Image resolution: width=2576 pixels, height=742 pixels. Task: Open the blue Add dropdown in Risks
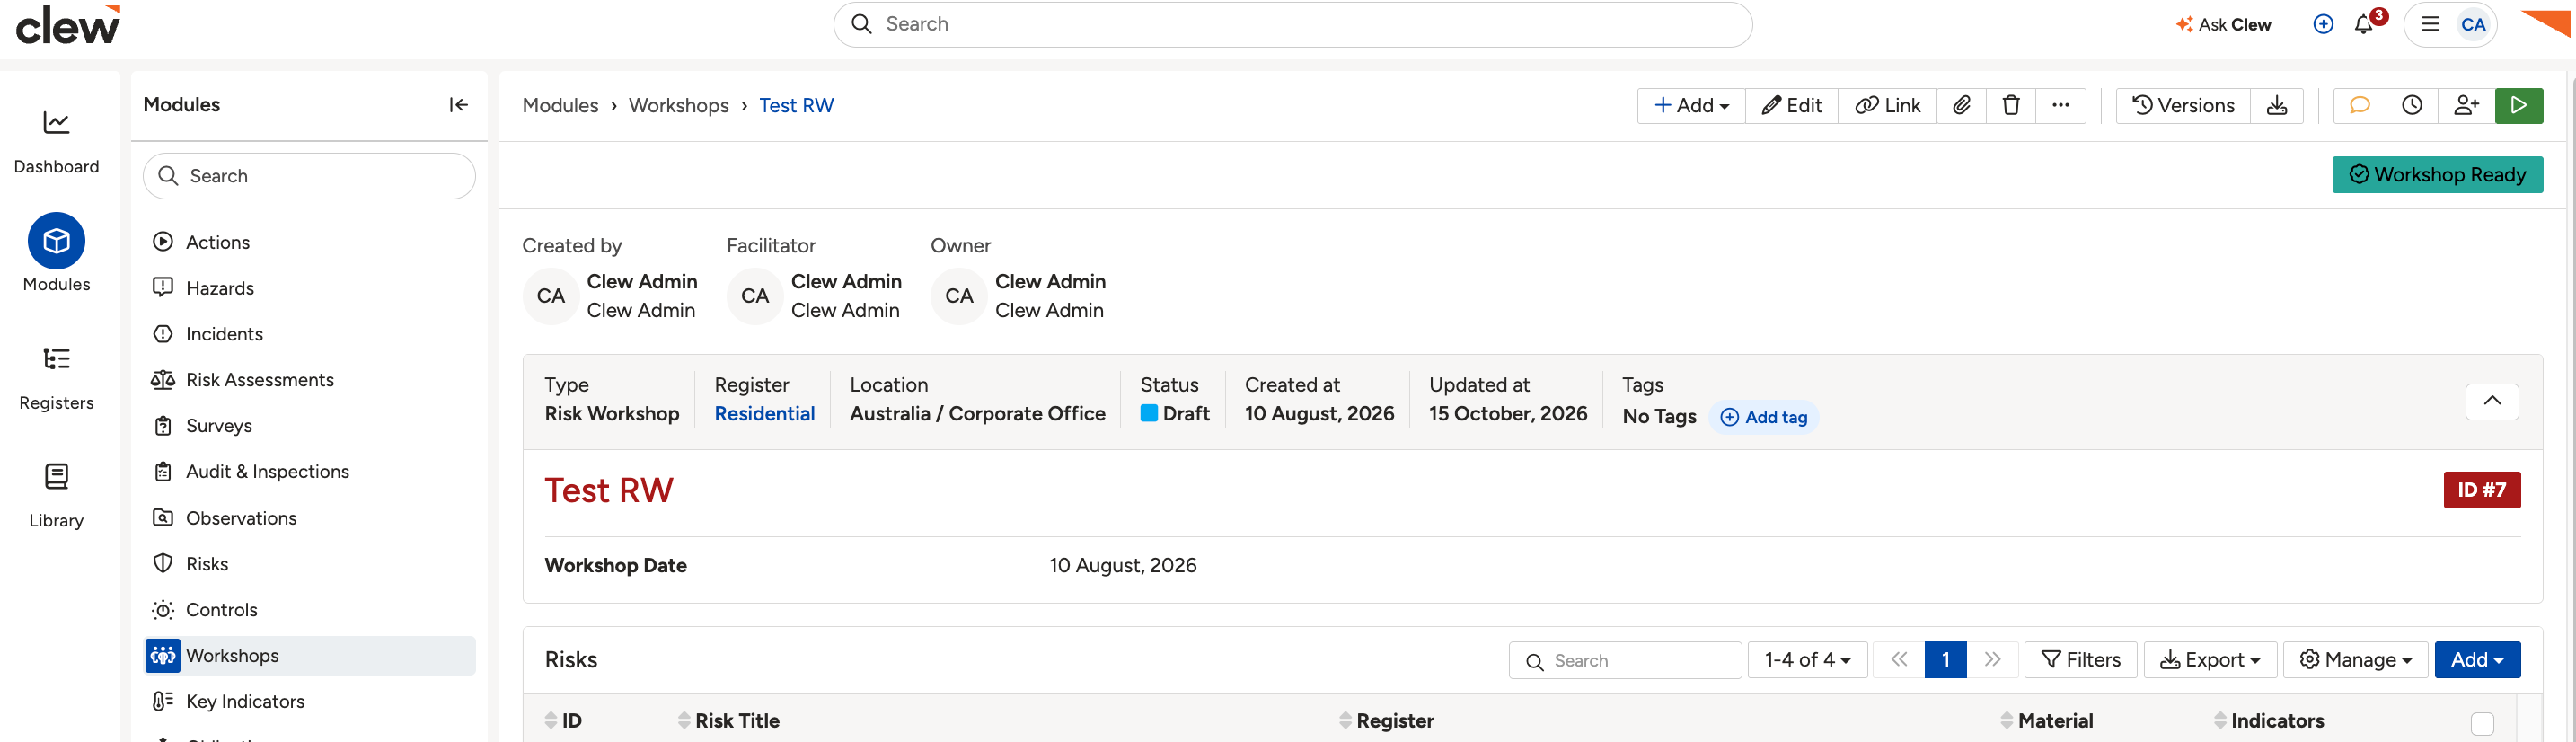2477,660
